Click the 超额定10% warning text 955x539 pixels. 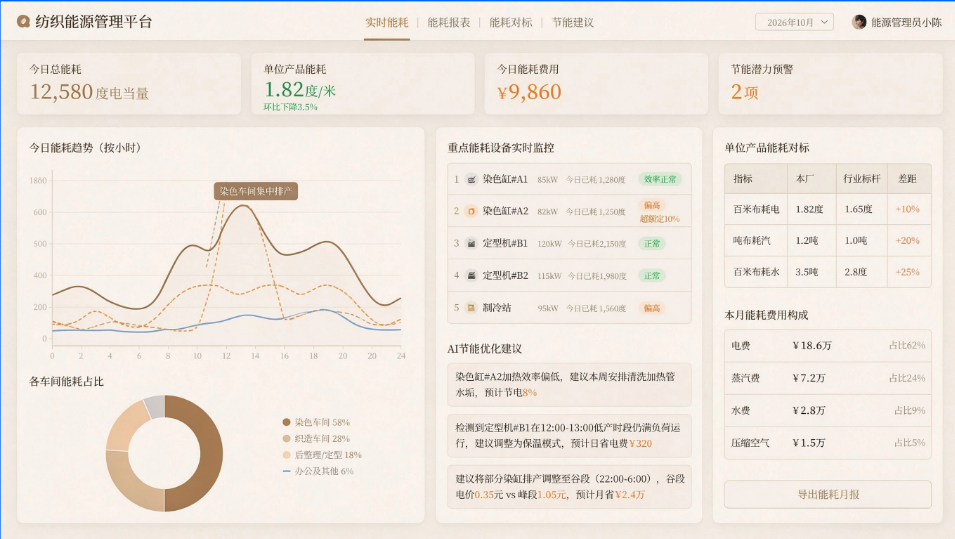[x=660, y=219]
